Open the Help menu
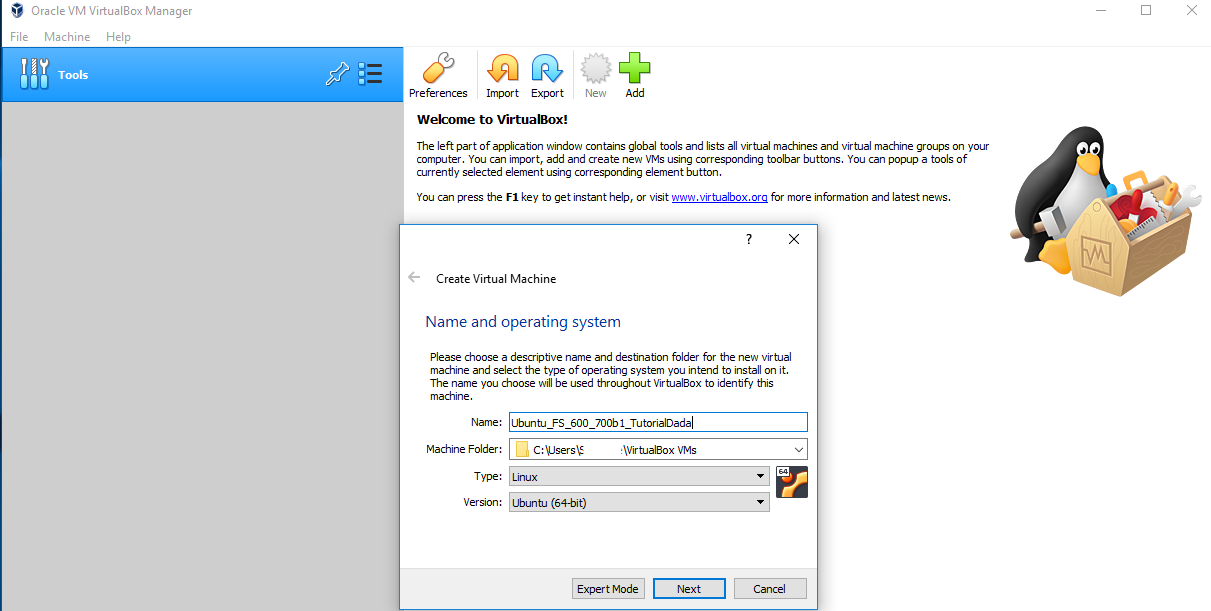 [118, 37]
